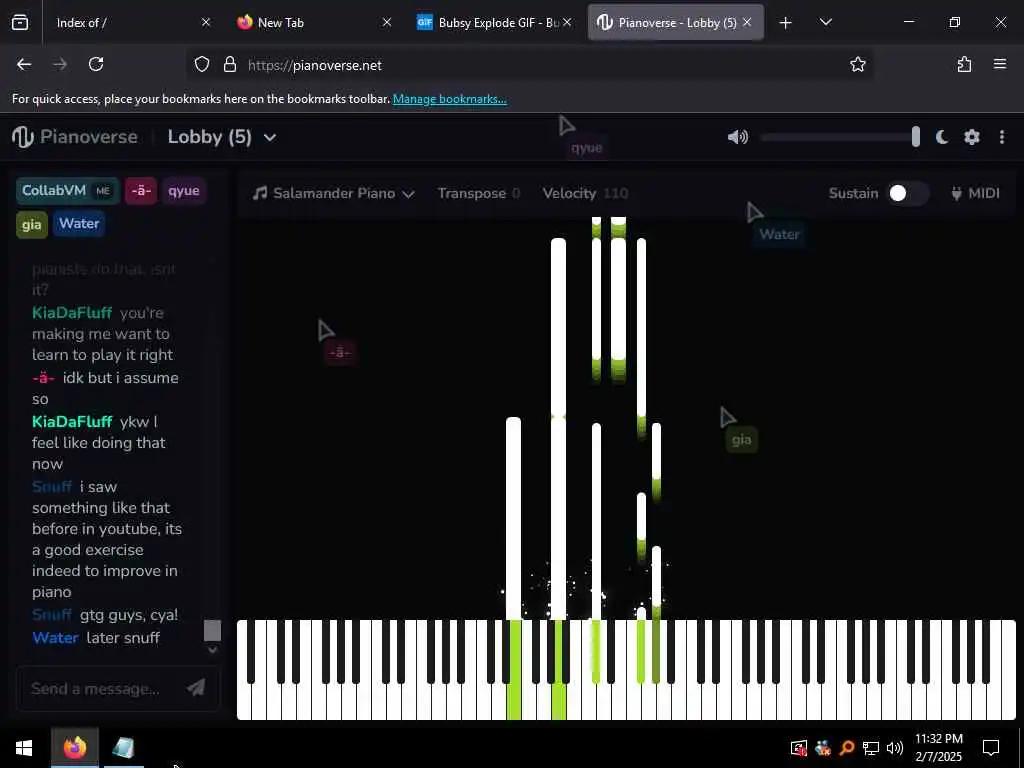Click KiaDaFluff name above 'ykw I'
The width and height of the screenshot is (1024, 768).
point(72,422)
